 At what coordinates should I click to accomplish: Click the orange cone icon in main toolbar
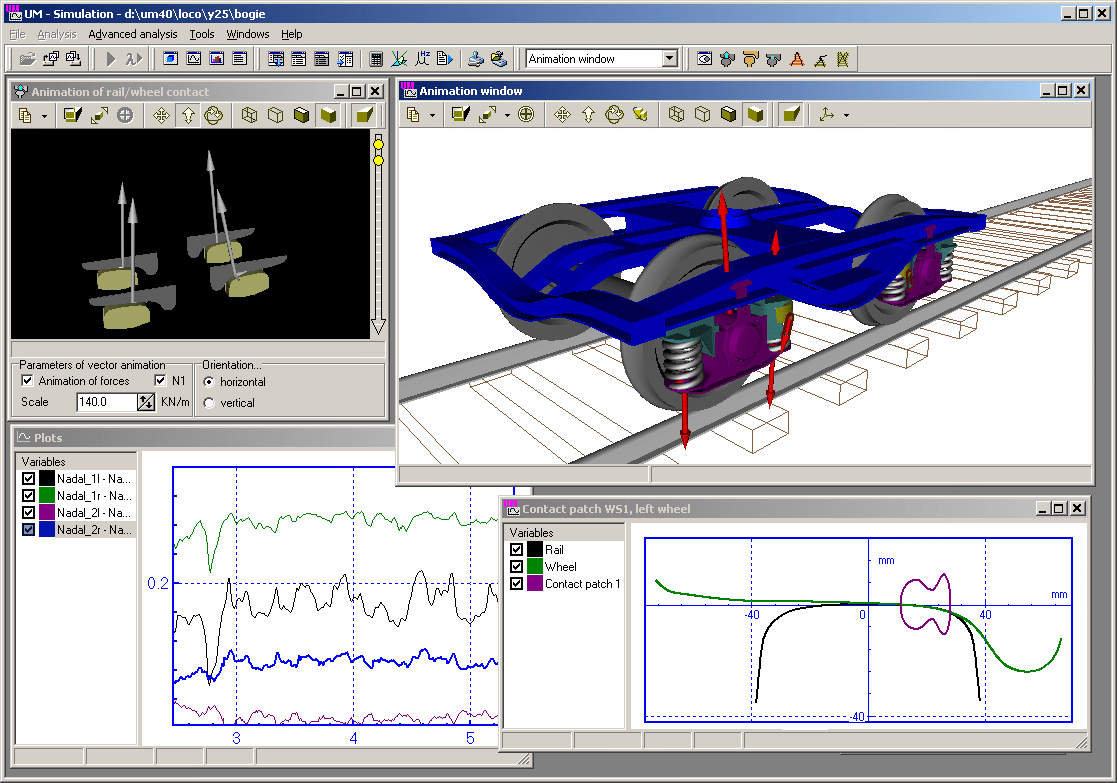point(797,59)
